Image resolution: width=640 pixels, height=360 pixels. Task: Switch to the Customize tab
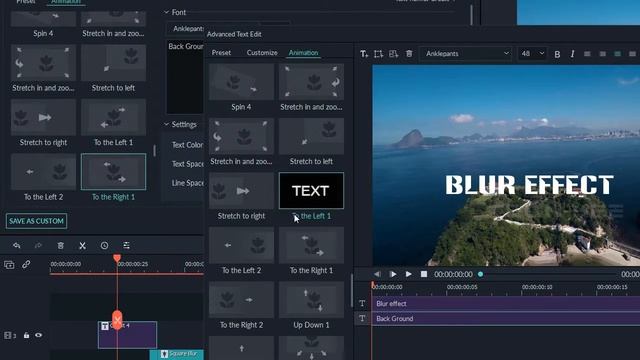[x=262, y=53]
